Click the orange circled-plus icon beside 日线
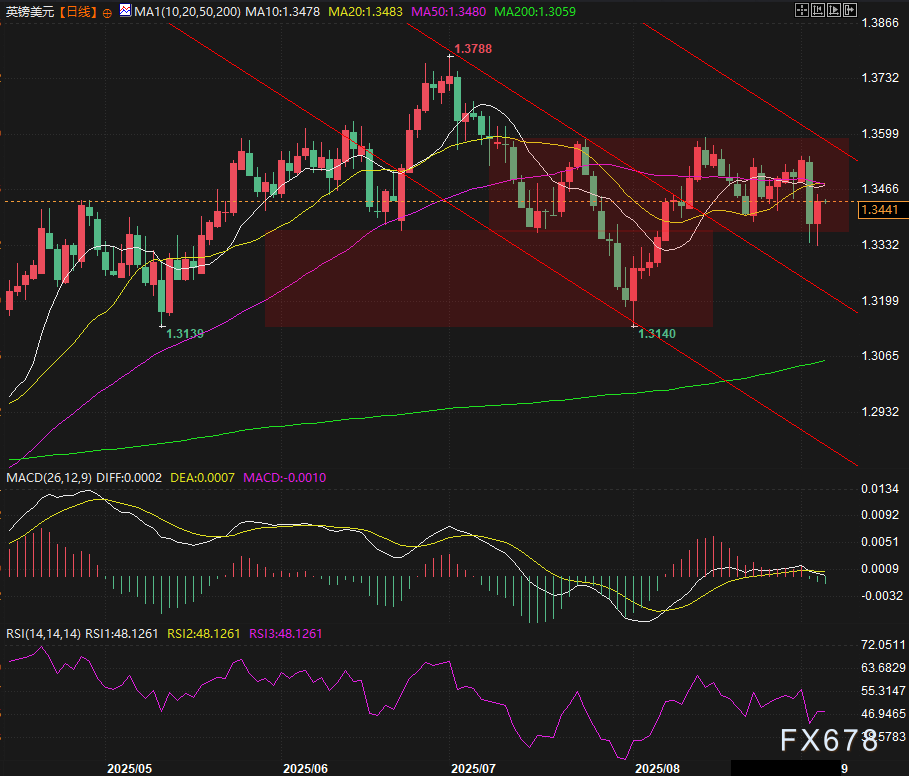This screenshot has width=909, height=776. coord(107,13)
